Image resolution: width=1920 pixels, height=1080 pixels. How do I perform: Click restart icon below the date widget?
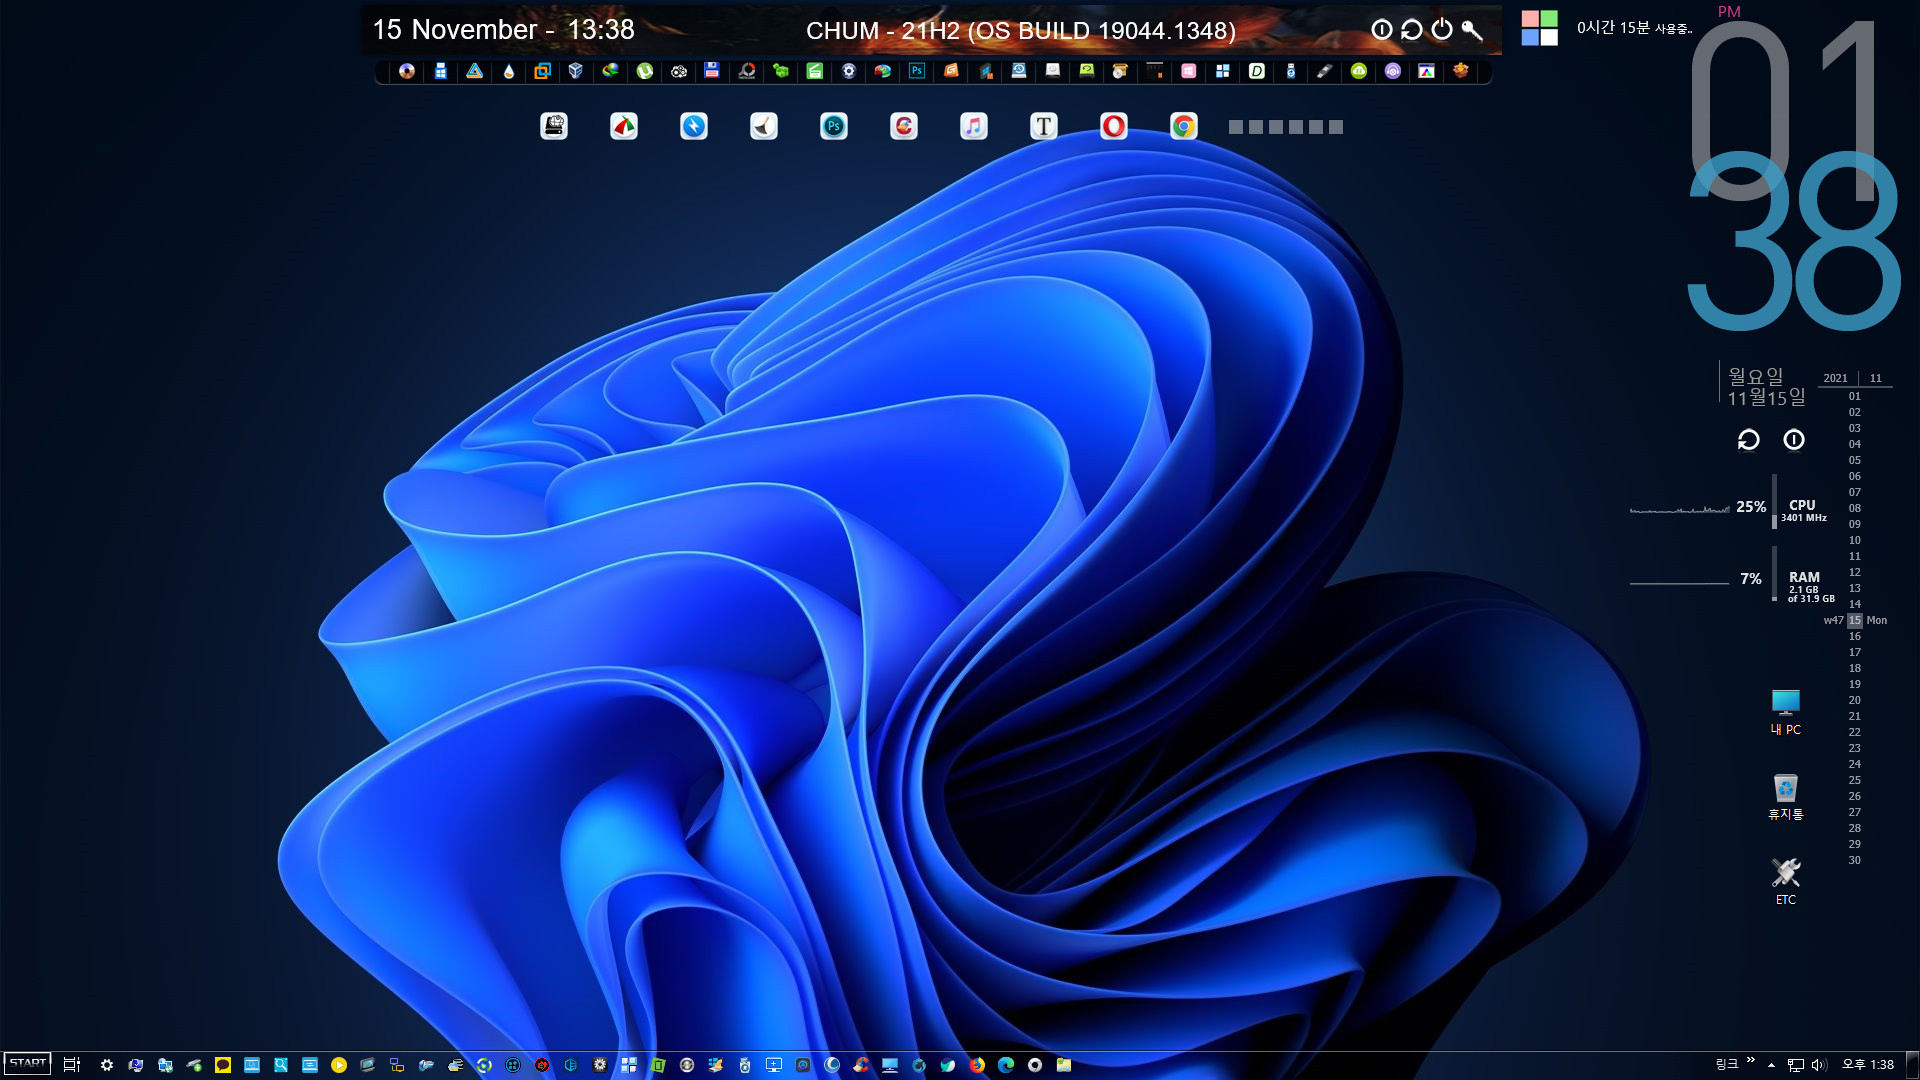click(x=1748, y=440)
